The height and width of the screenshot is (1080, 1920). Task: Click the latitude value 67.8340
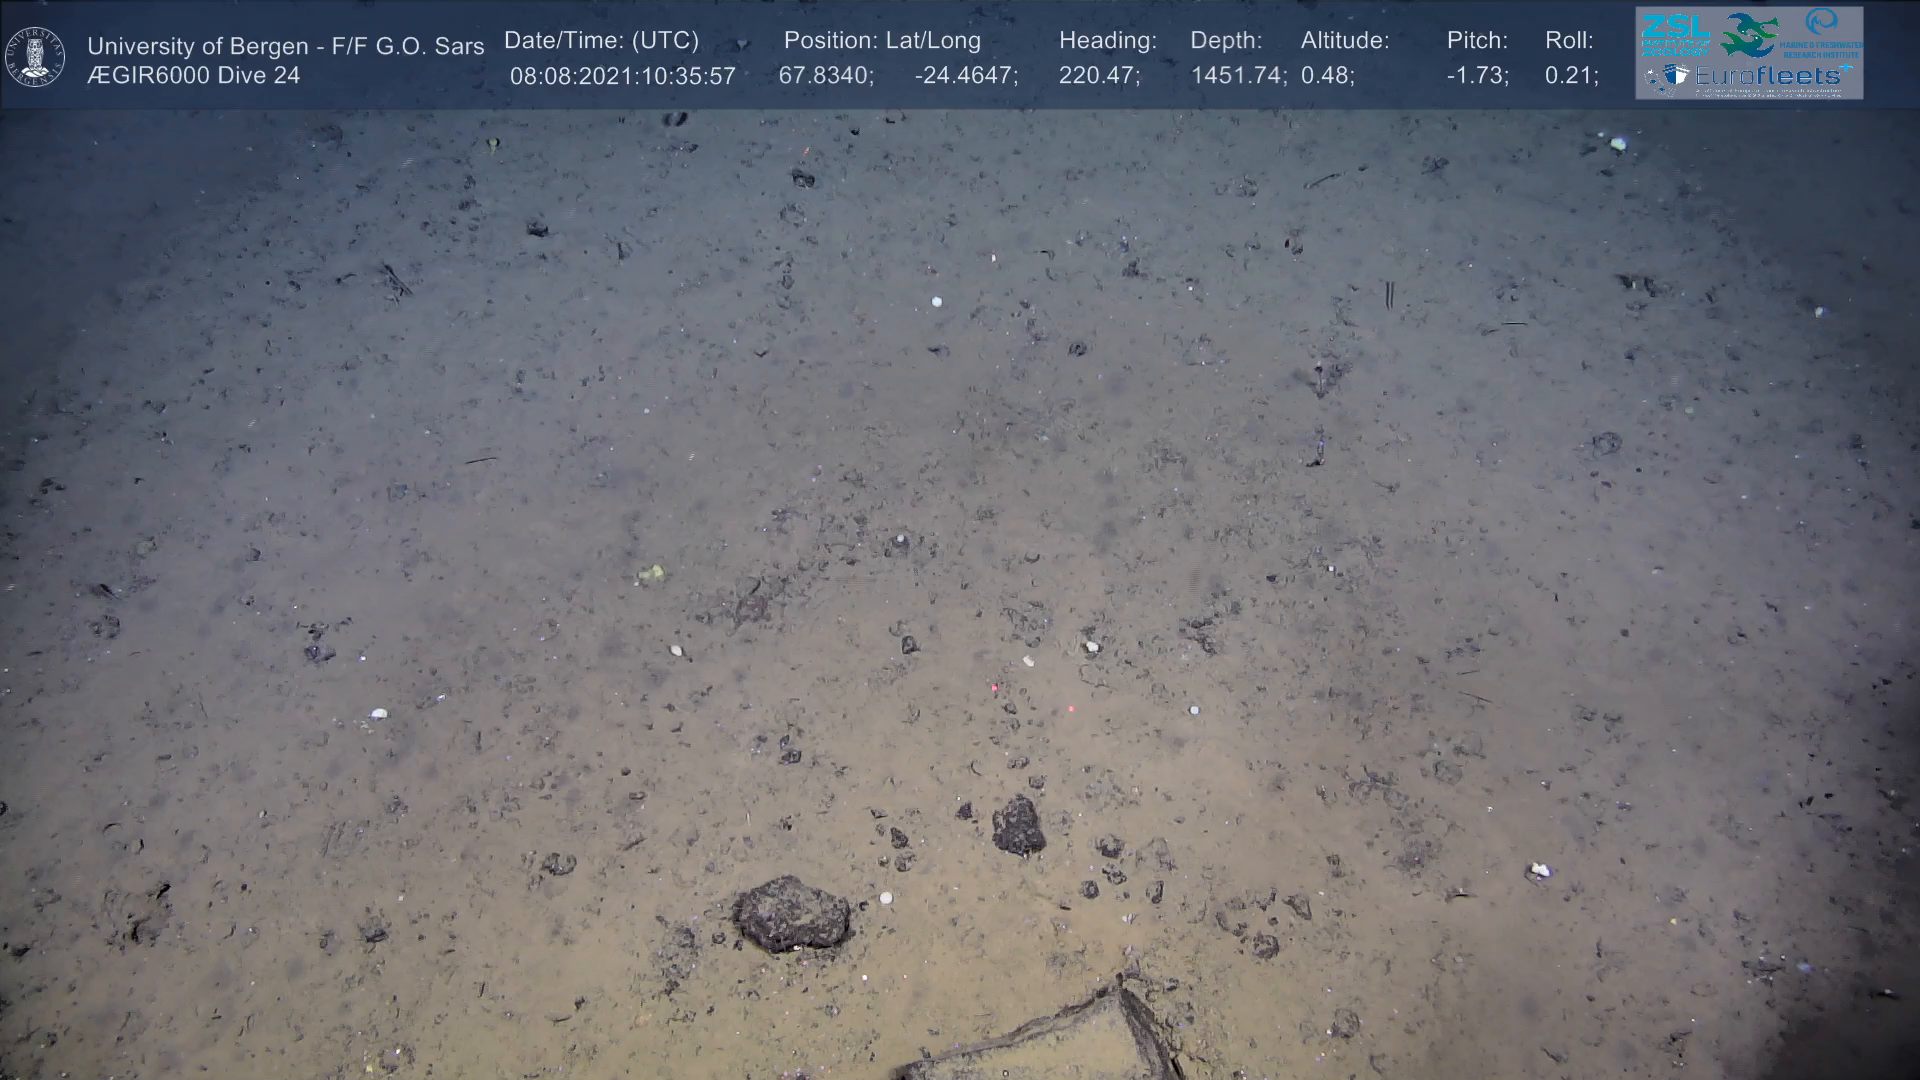[x=826, y=76]
